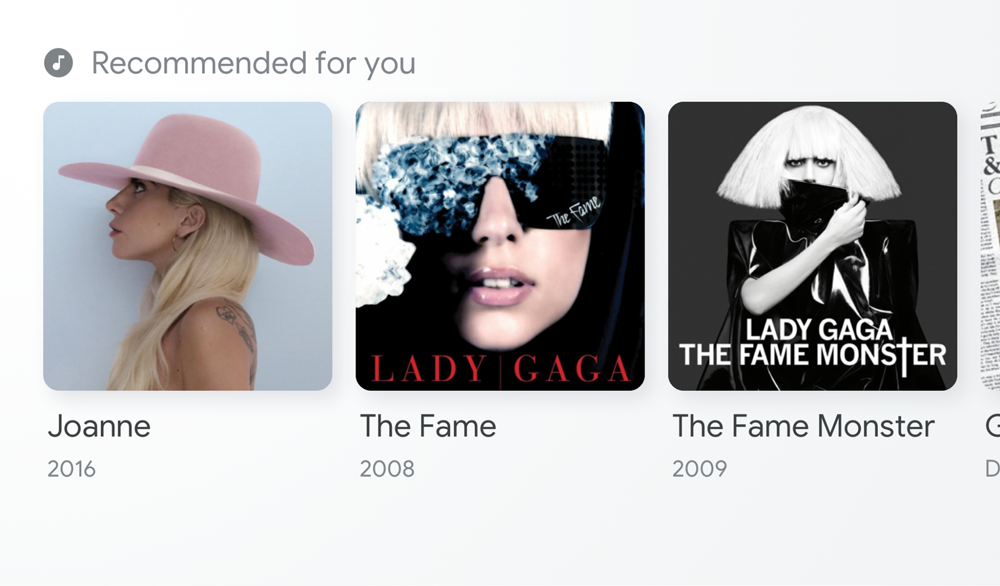Open the Joanne album cover
1000x586 pixels.
coord(188,246)
